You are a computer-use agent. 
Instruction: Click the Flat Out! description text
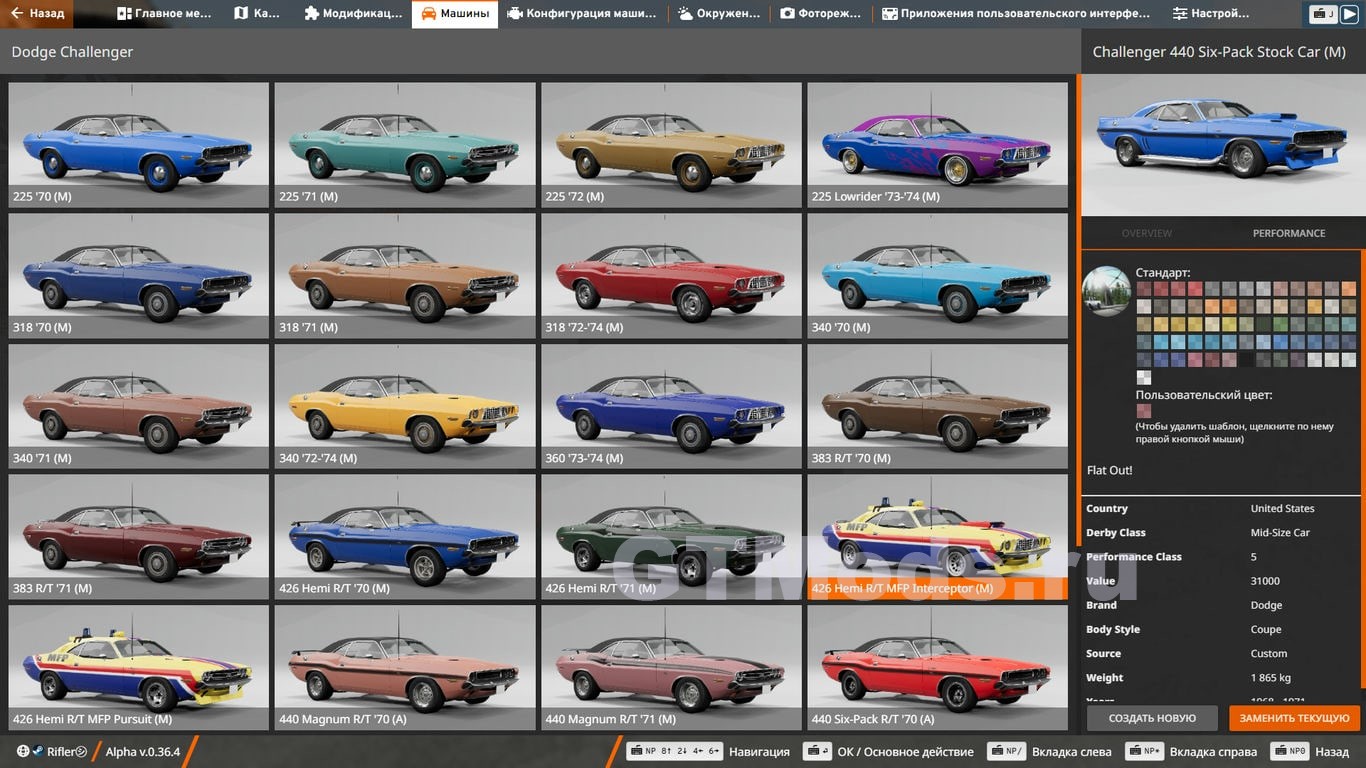pos(1110,470)
